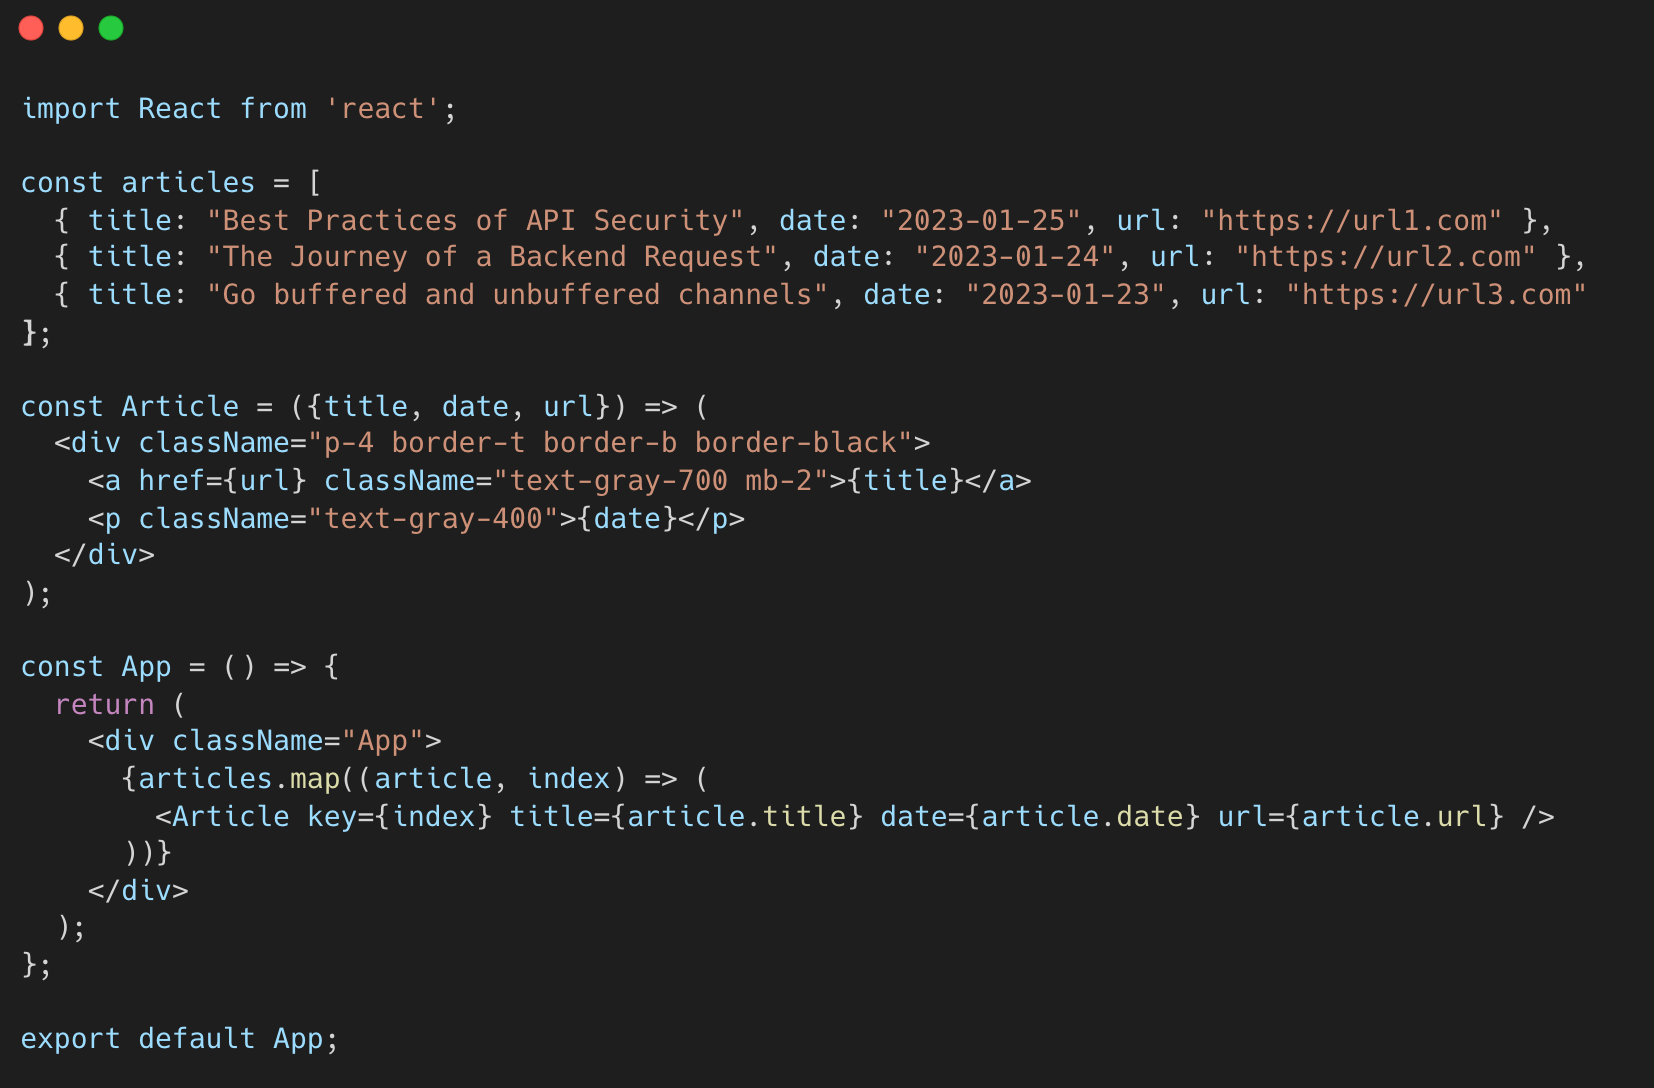Click the Article component declaration name
The height and width of the screenshot is (1088, 1654).
[x=180, y=406]
